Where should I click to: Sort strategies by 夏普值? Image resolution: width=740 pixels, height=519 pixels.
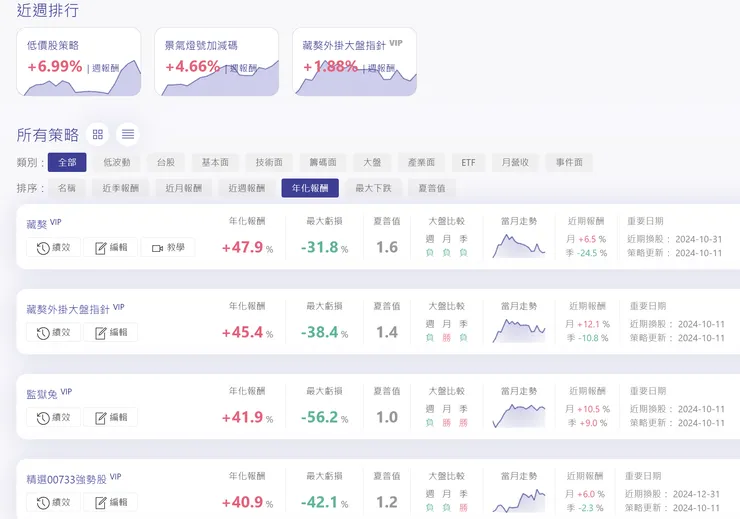pyautogui.click(x=432, y=188)
